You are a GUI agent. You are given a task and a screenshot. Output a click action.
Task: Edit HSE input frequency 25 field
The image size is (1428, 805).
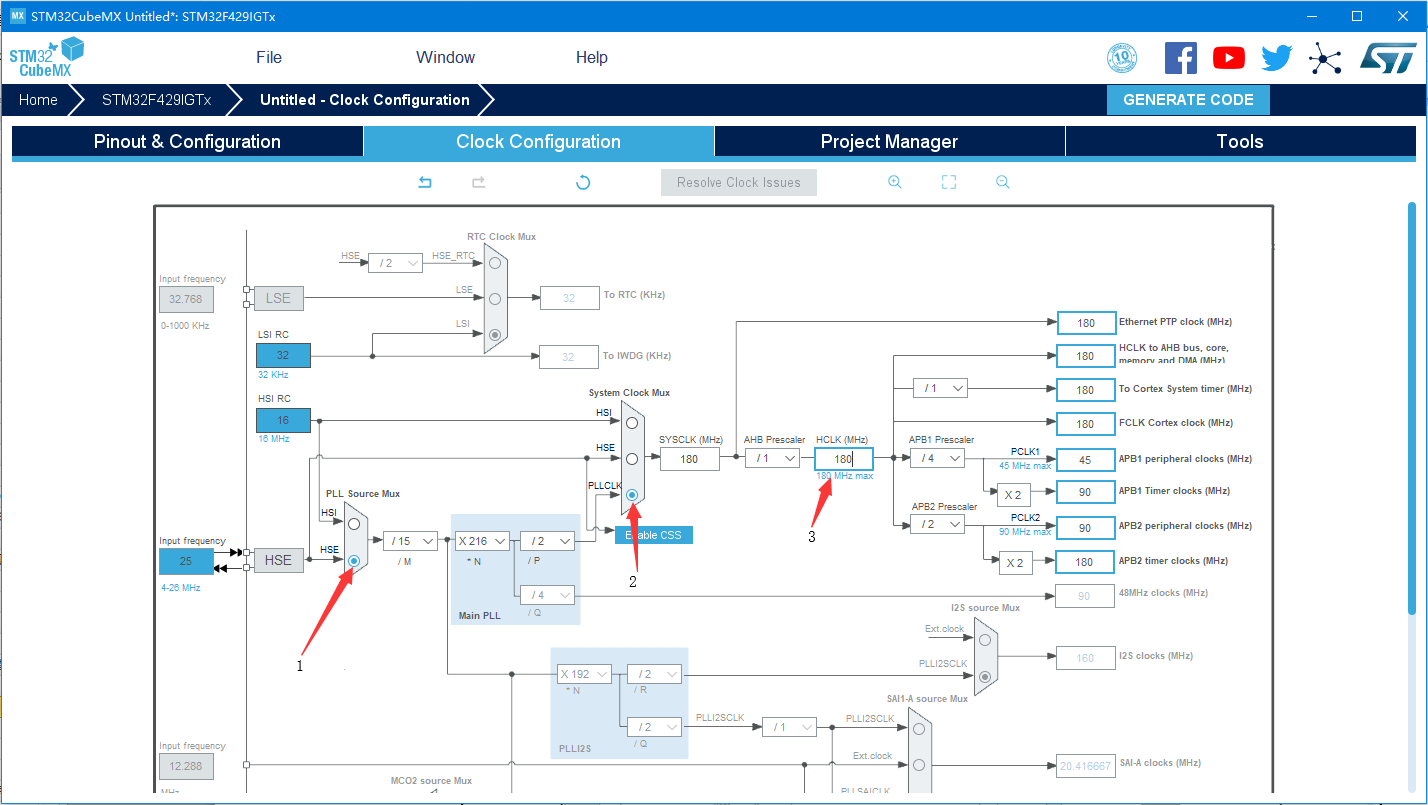186,561
